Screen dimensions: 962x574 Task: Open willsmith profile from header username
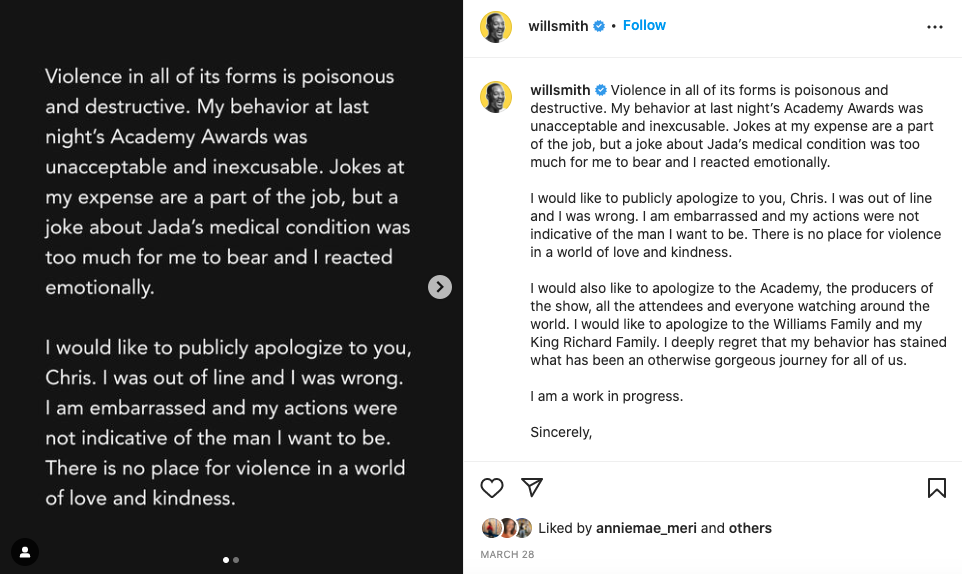pos(558,26)
